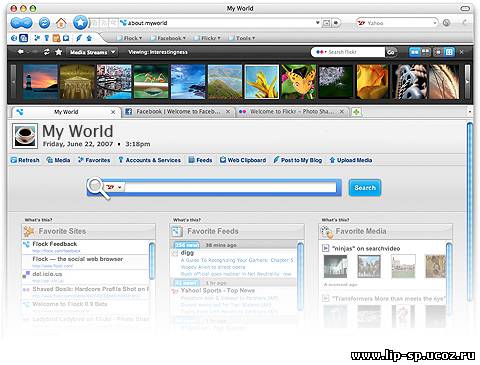Click the Favorite Sites scrollbar slider
480x365 pixels.
point(152,261)
